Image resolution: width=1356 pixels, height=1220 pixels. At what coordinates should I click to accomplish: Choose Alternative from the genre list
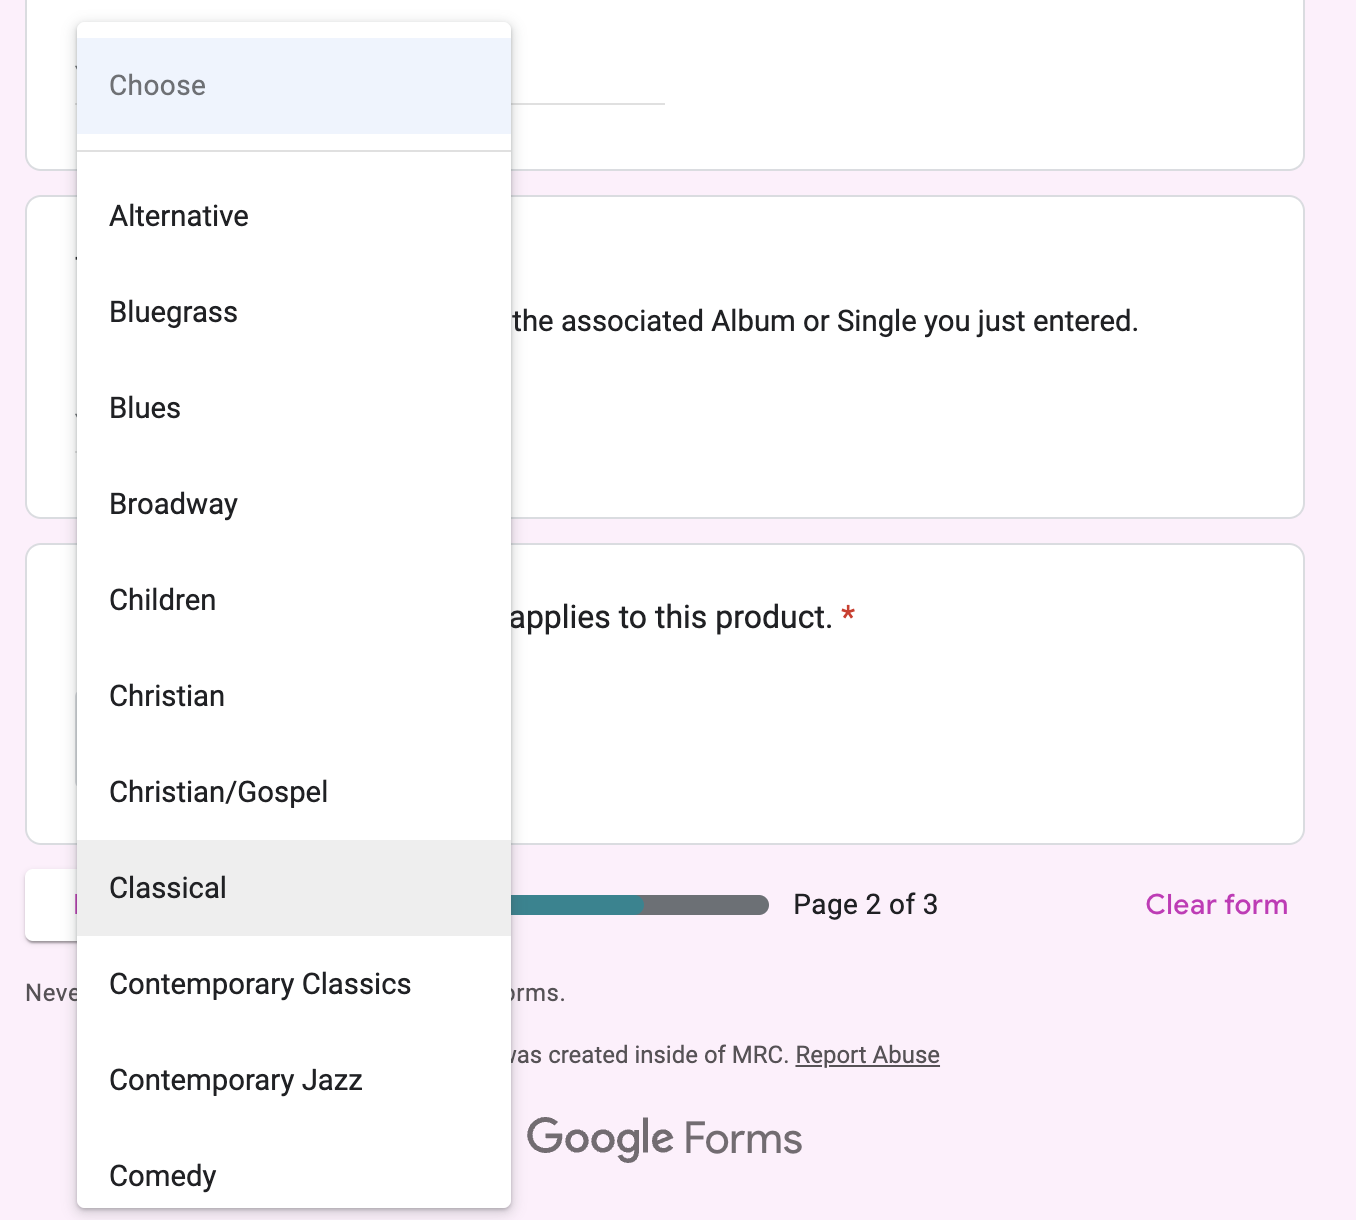[x=294, y=216]
